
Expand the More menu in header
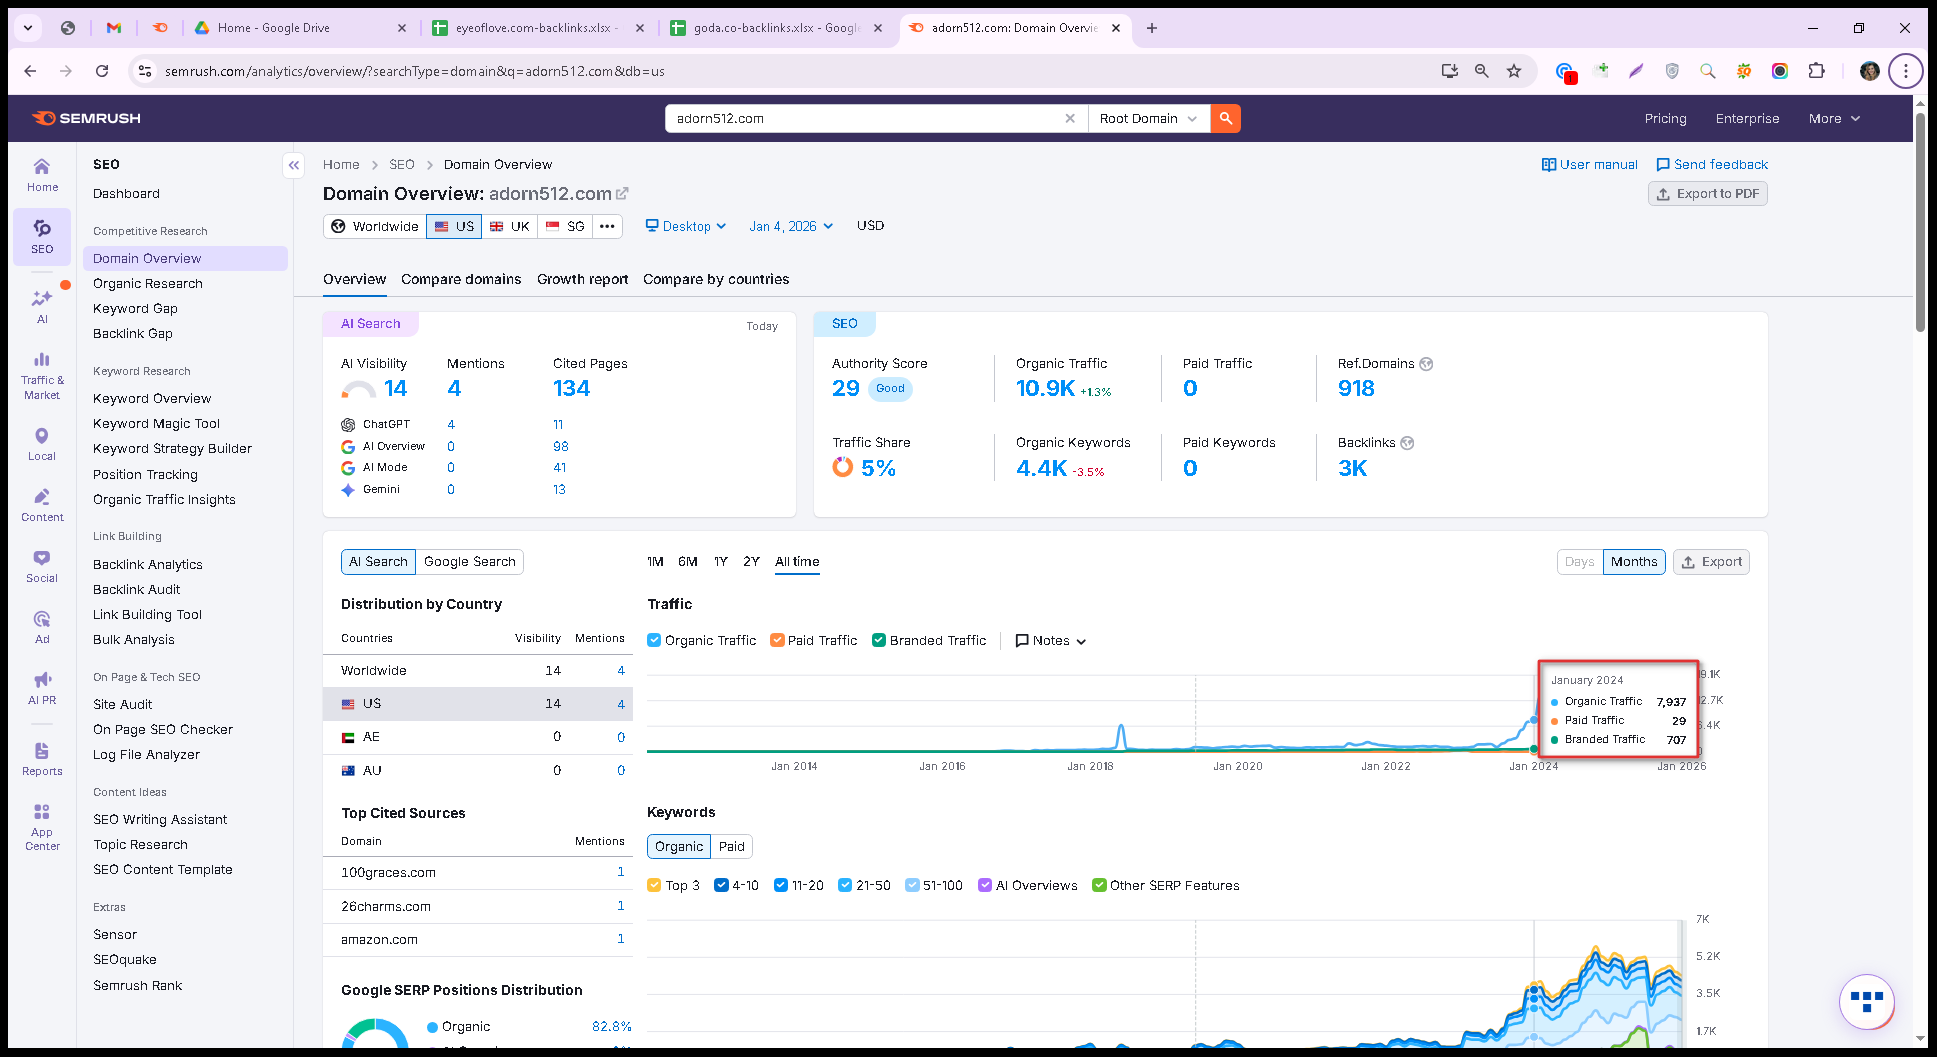pos(1834,118)
